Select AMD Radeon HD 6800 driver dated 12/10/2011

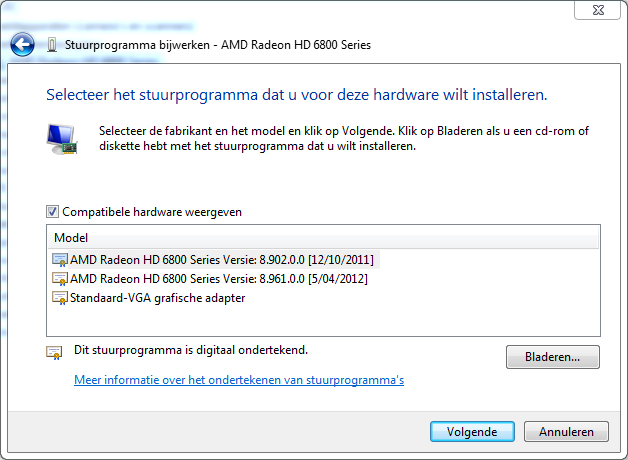pos(222,260)
